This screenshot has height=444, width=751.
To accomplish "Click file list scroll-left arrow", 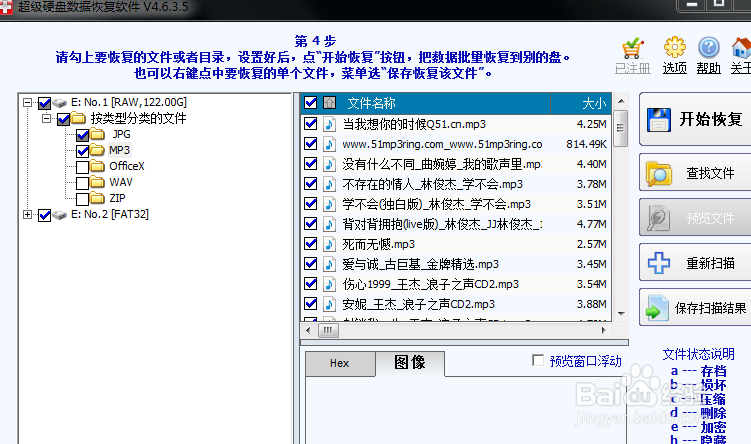I will coord(308,330).
